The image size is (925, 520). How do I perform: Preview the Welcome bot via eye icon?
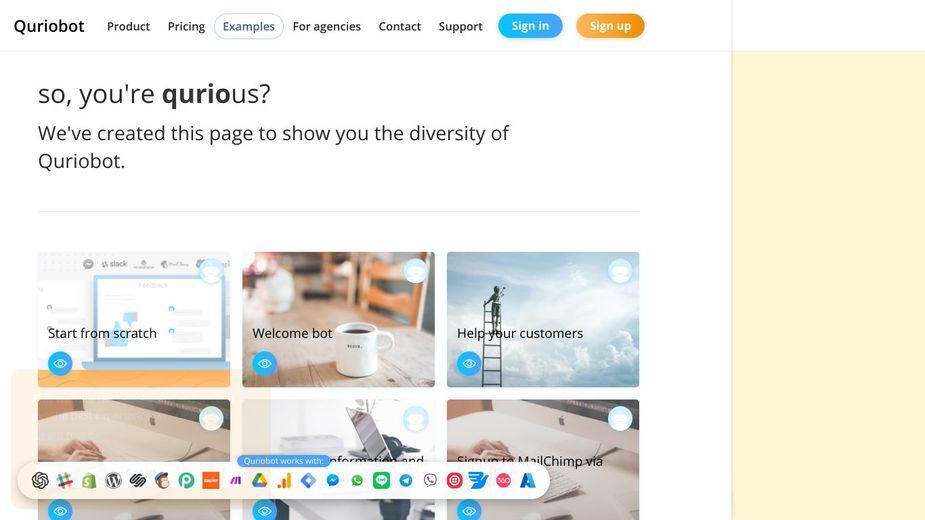264,364
